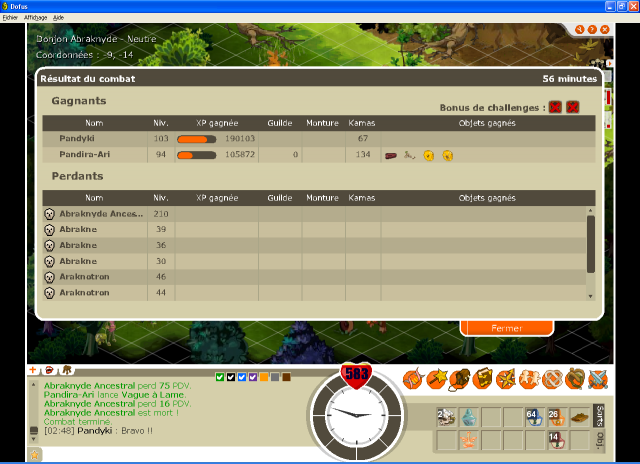640x464 pixels.
Task: Click the Fermer button
Action: coord(507,328)
